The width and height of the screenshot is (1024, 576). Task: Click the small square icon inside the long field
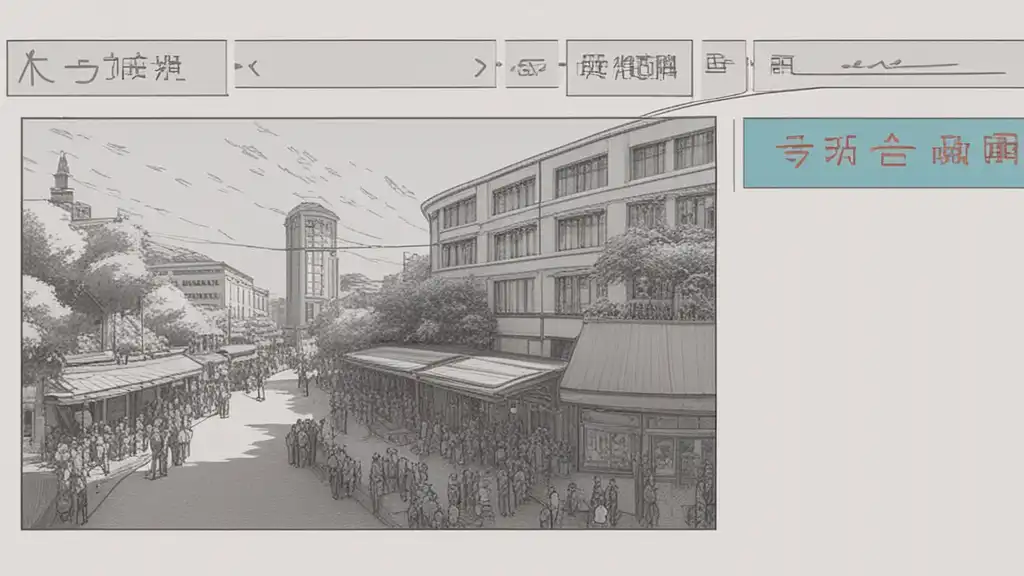(x=782, y=65)
